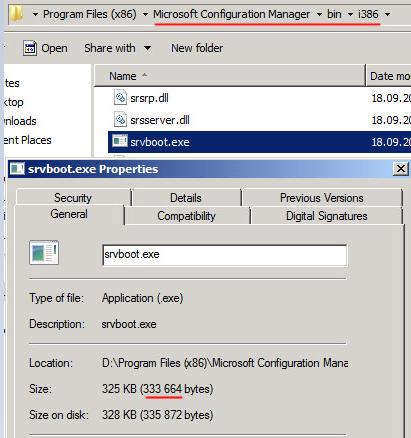The width and height of the screenshot is (411, 438).
Task: Click the large srvboot.exe application icon in Properties
Action: coord(44,253)
